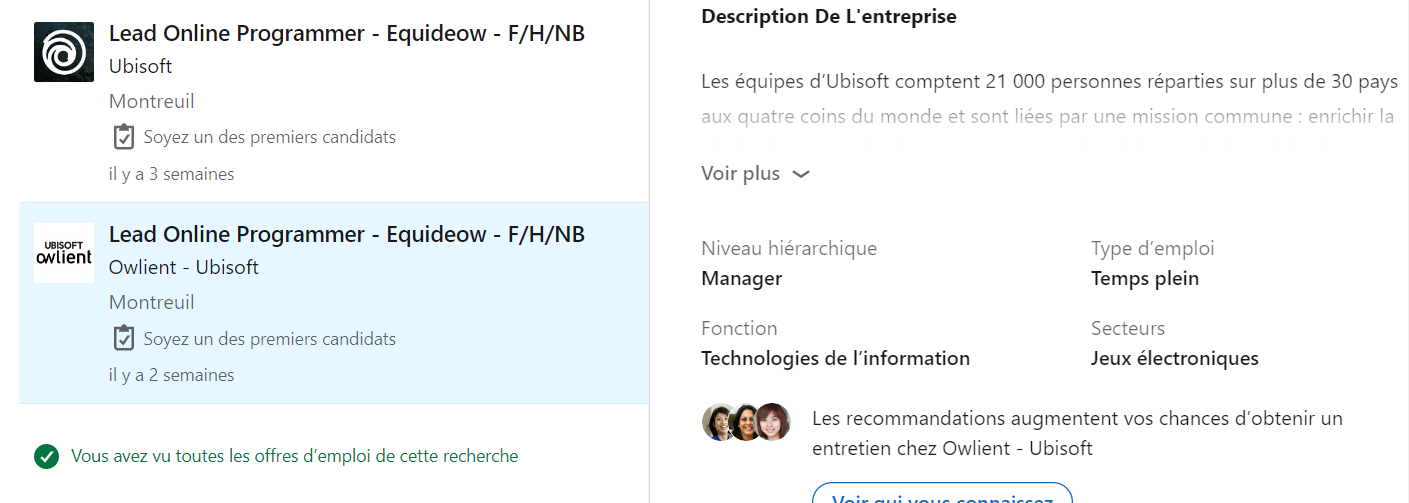This screenshot has height=503, width=1409.
Task: Click the Owlient Ubisoft company logo
Action: click(64, 253)
